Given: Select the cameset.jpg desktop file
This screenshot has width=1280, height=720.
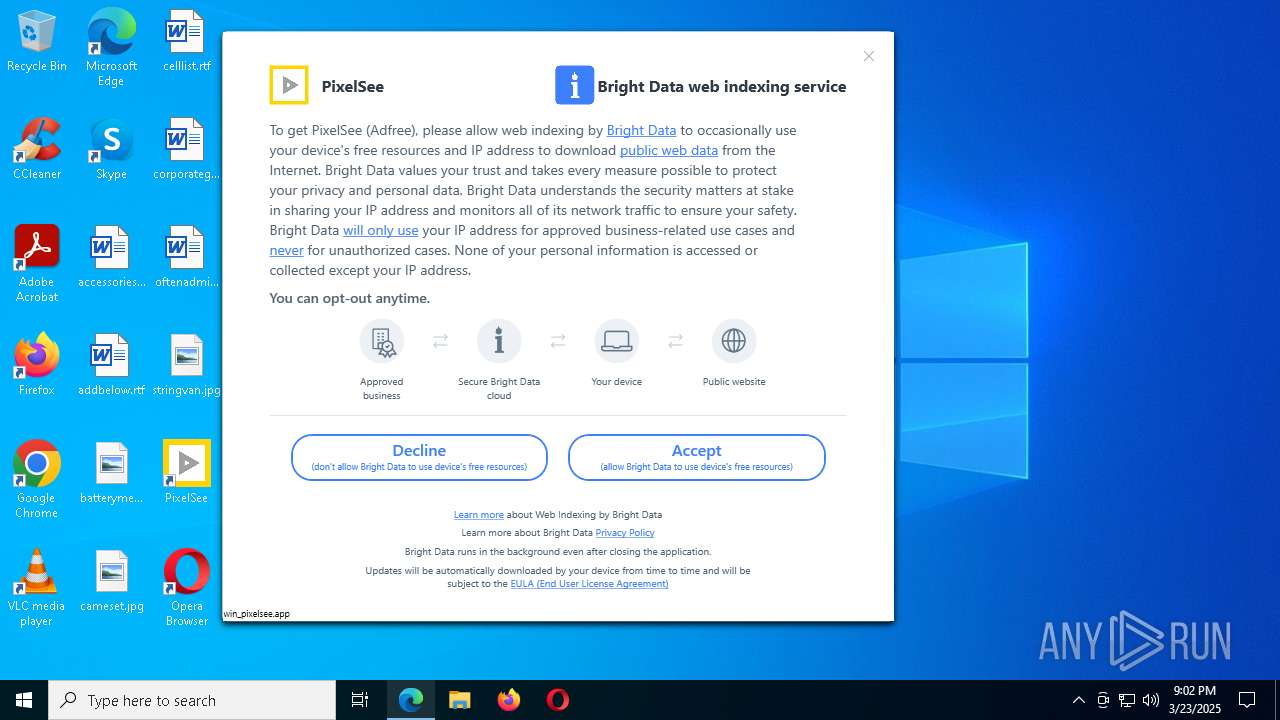Looking at the screenshot, I should pos(111,582).
